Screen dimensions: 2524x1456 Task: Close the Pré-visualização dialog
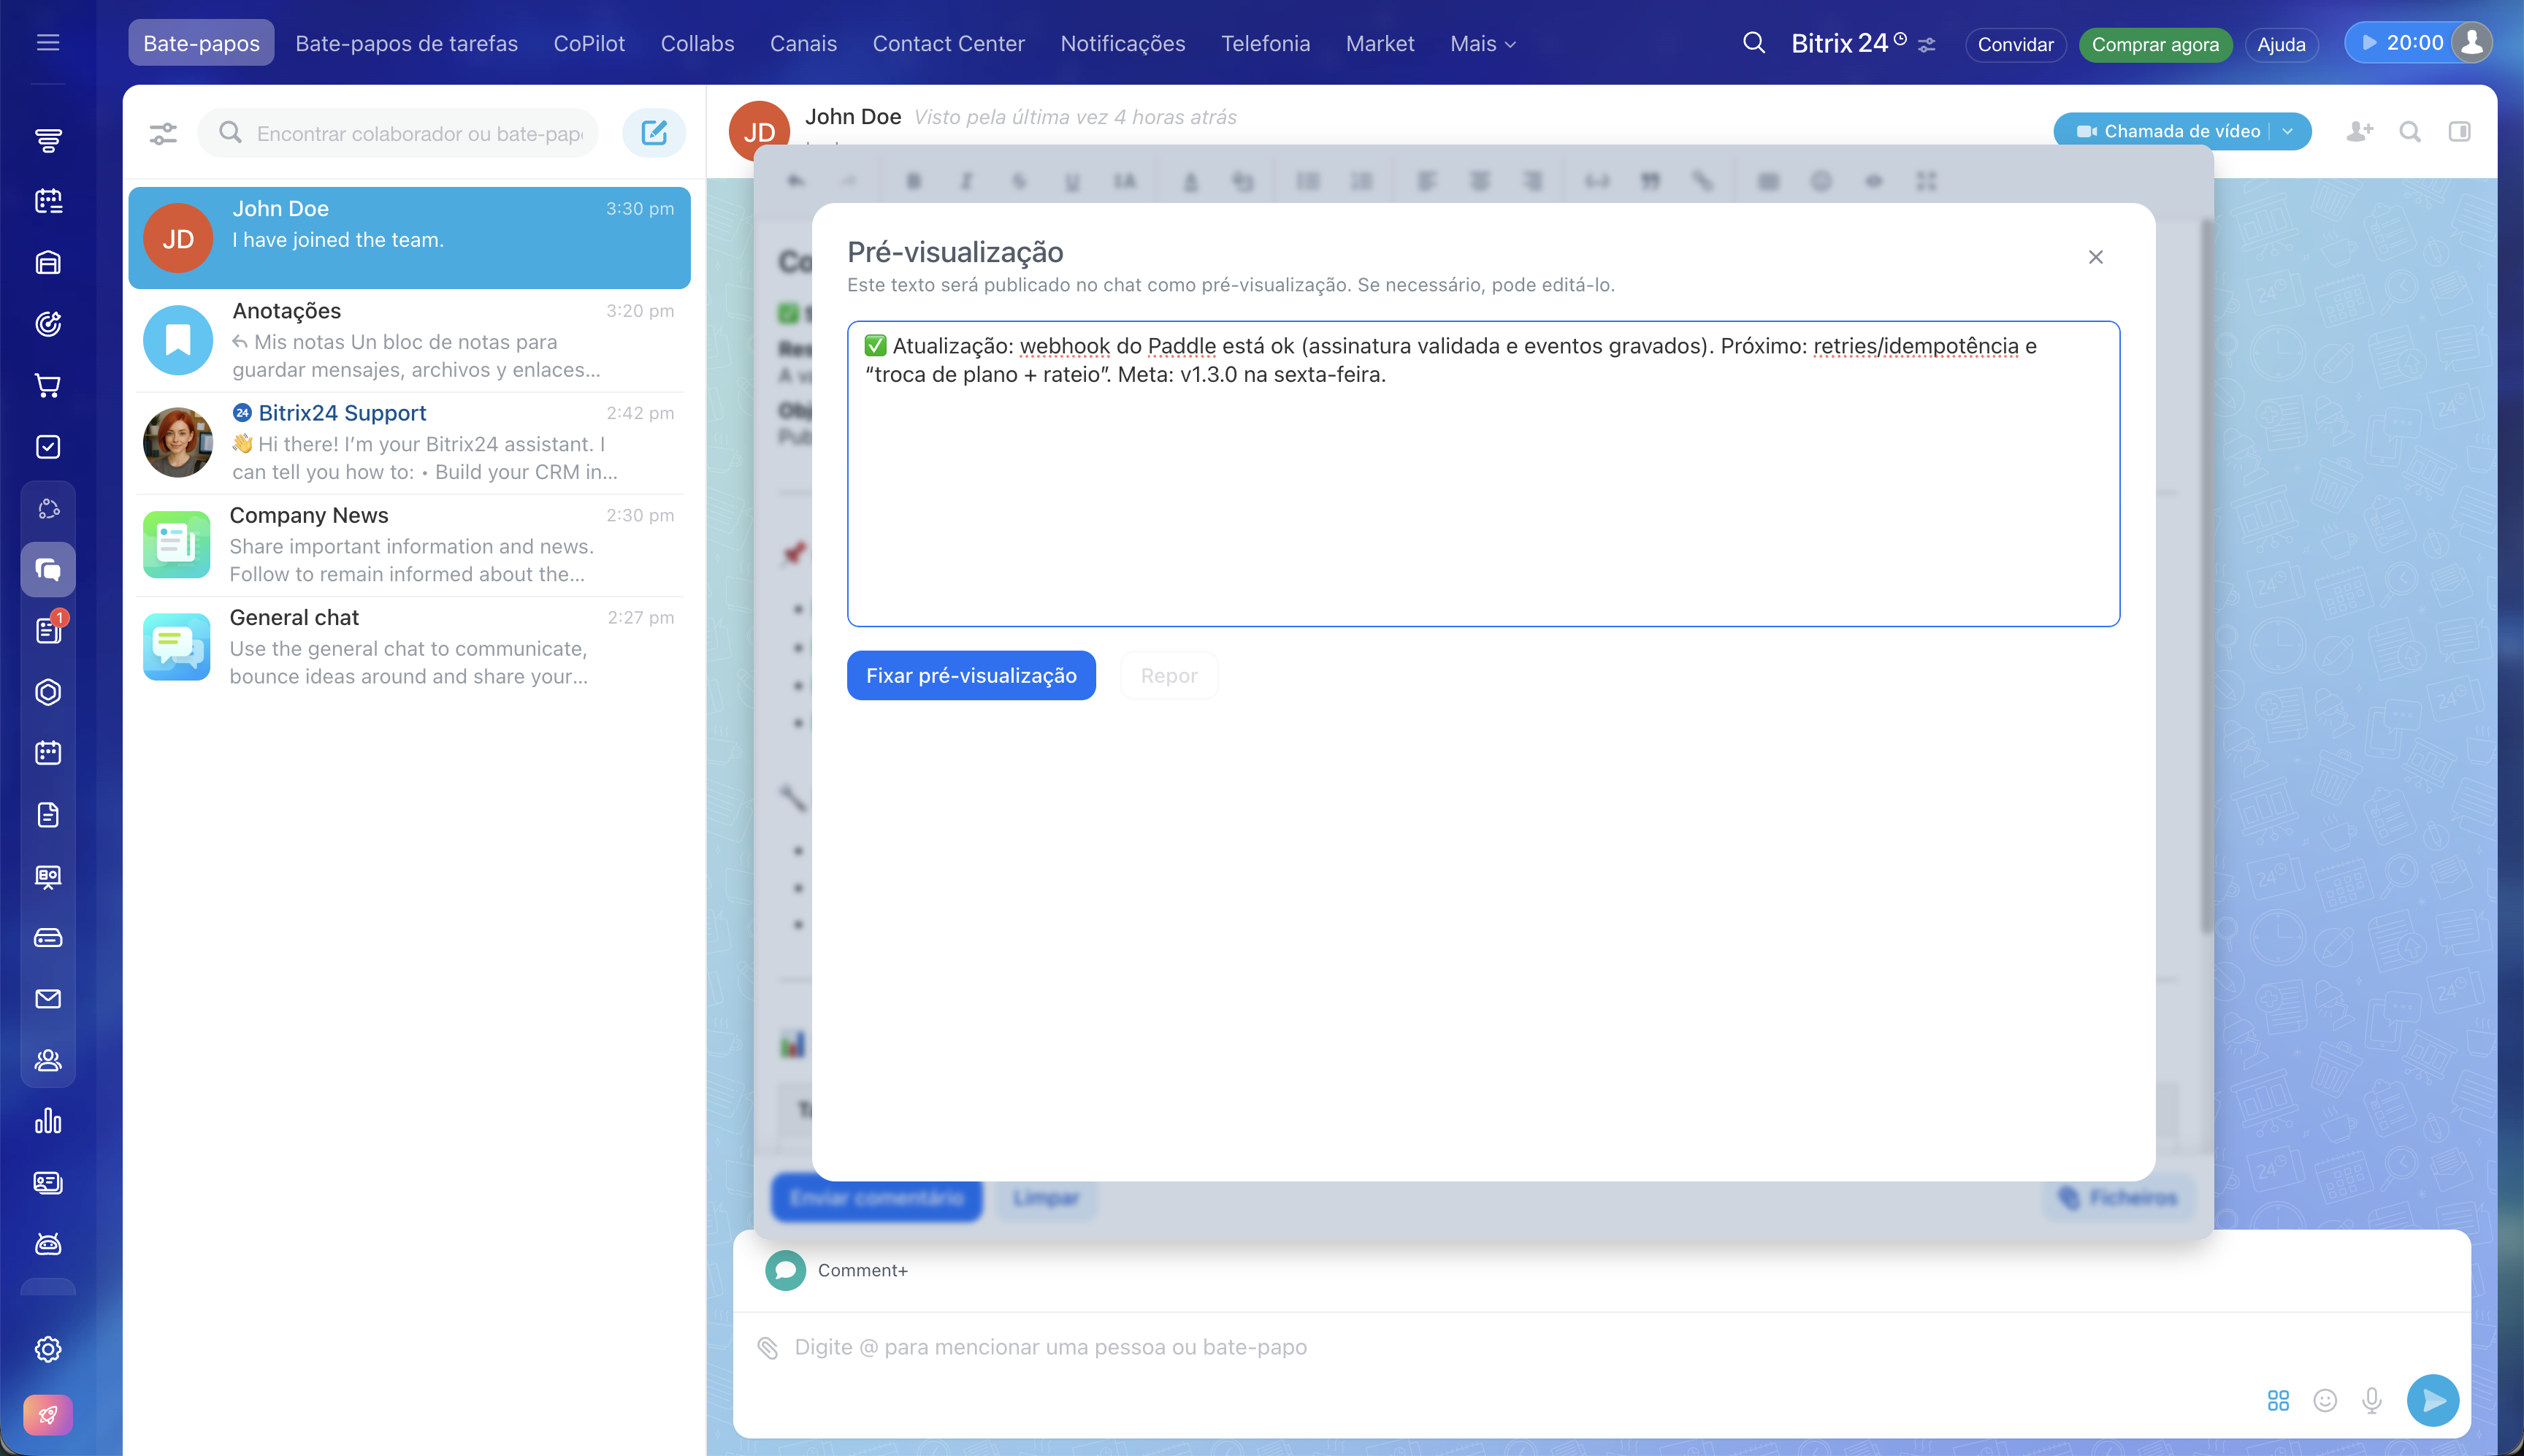2096,257
